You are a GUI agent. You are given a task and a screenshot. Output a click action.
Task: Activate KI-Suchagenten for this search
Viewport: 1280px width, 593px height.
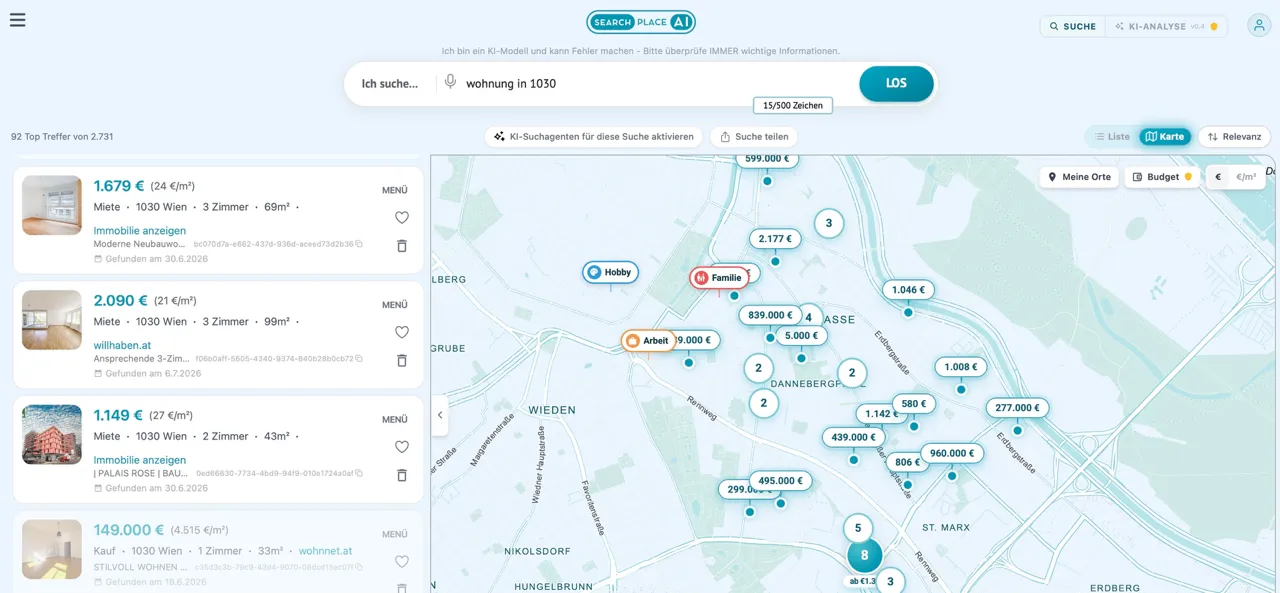pyautogui.click(x=594, y=137)
